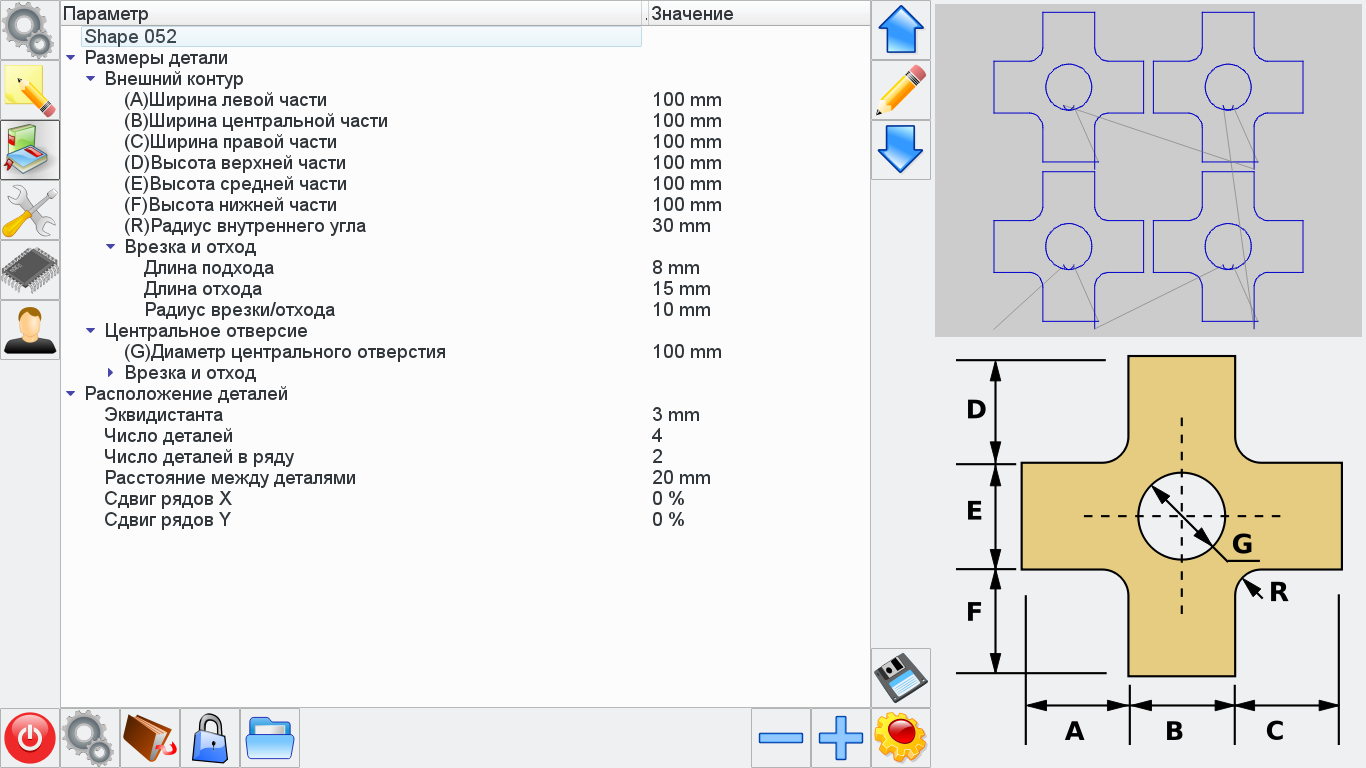
Task: Click the cross shape dimension diagram
Action: point(1148,550)
